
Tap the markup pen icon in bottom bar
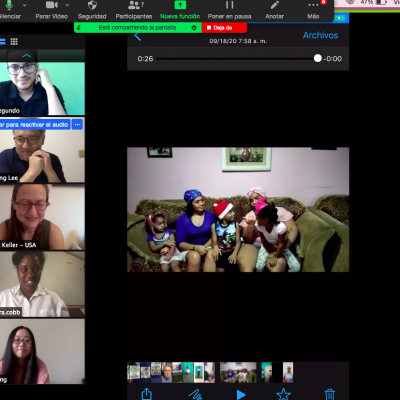[195, 394]
